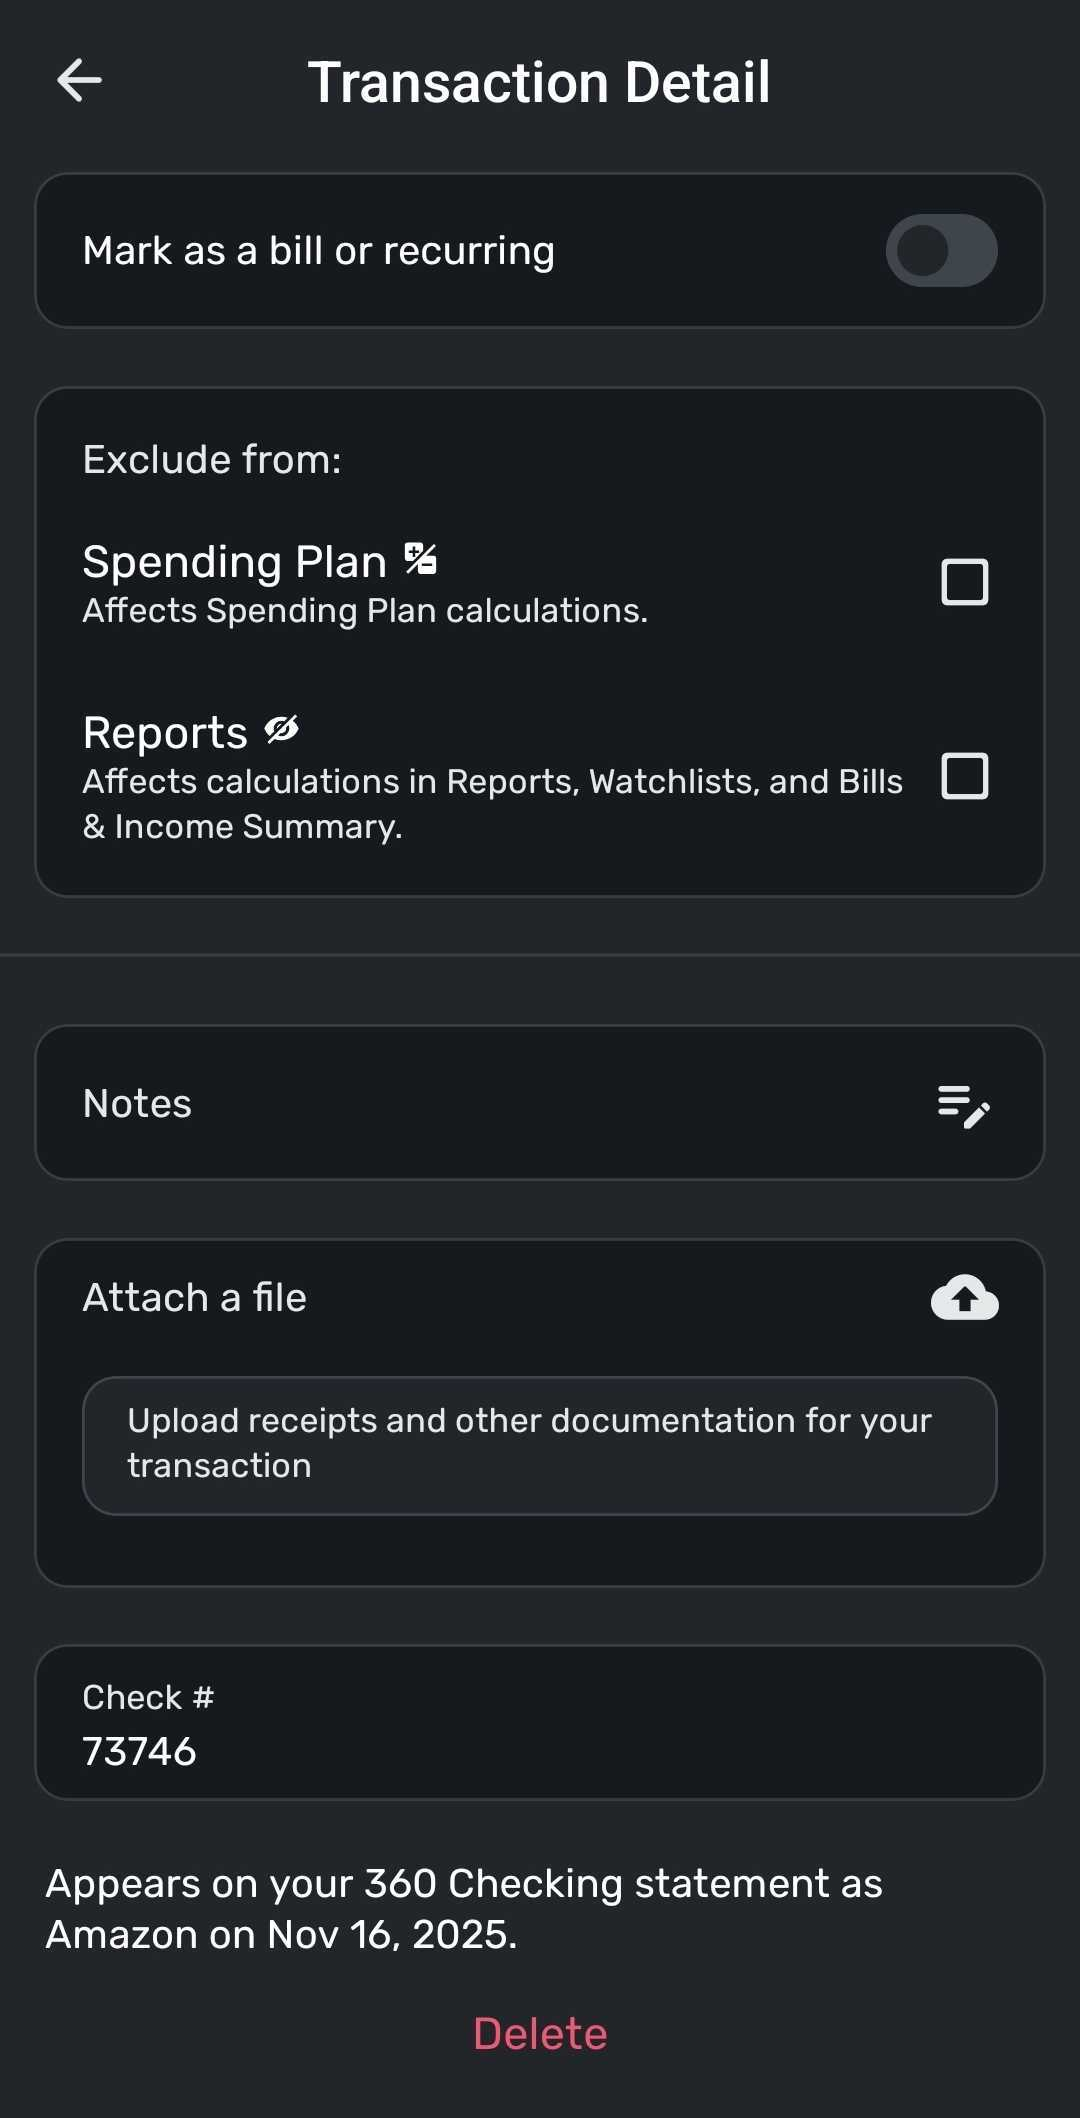Tap the check number 73746
The width and height of the screenshot is (1080, 2118).
pos(140,1752)
